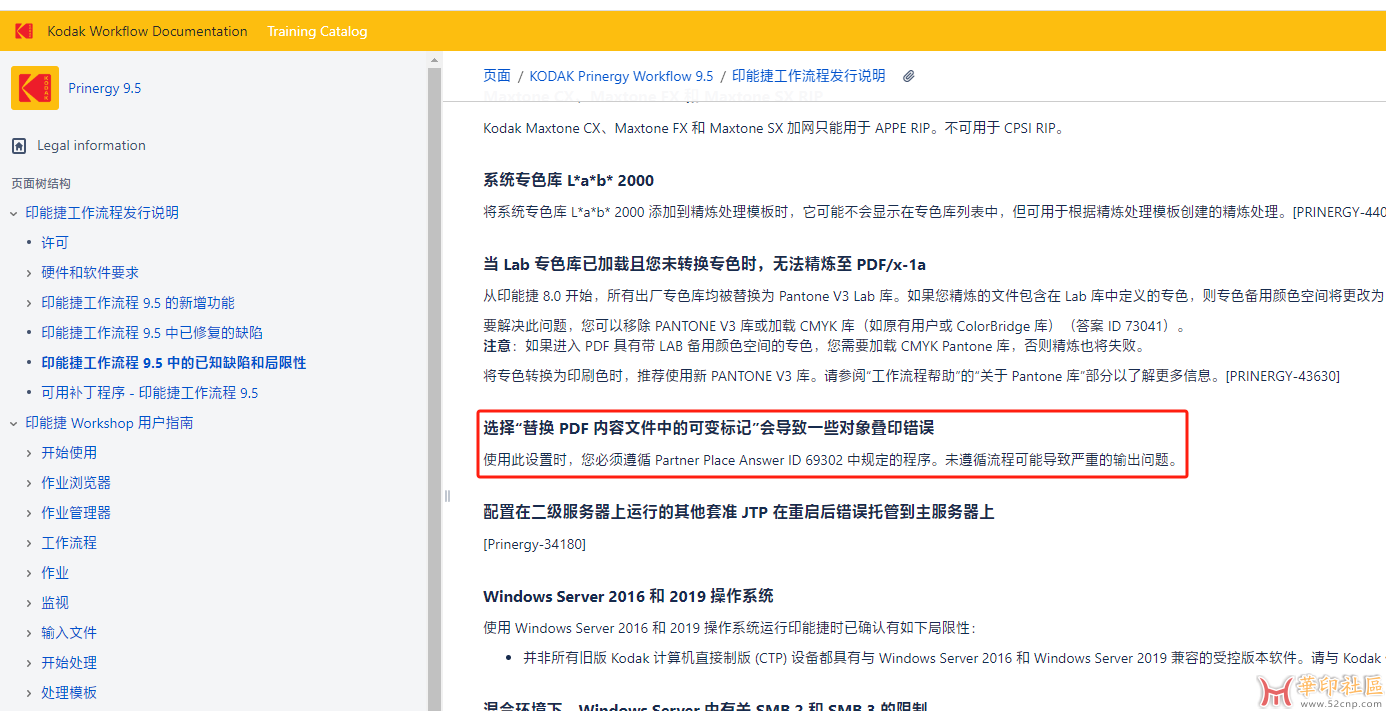Open the 开始处理 page

(x=69, y=663)
